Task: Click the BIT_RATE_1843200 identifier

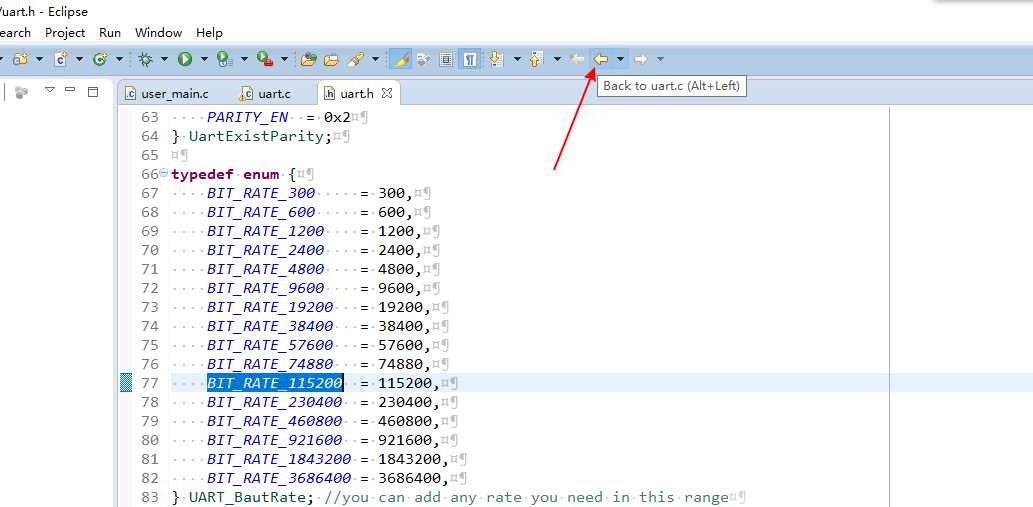Action: [279, 459]
